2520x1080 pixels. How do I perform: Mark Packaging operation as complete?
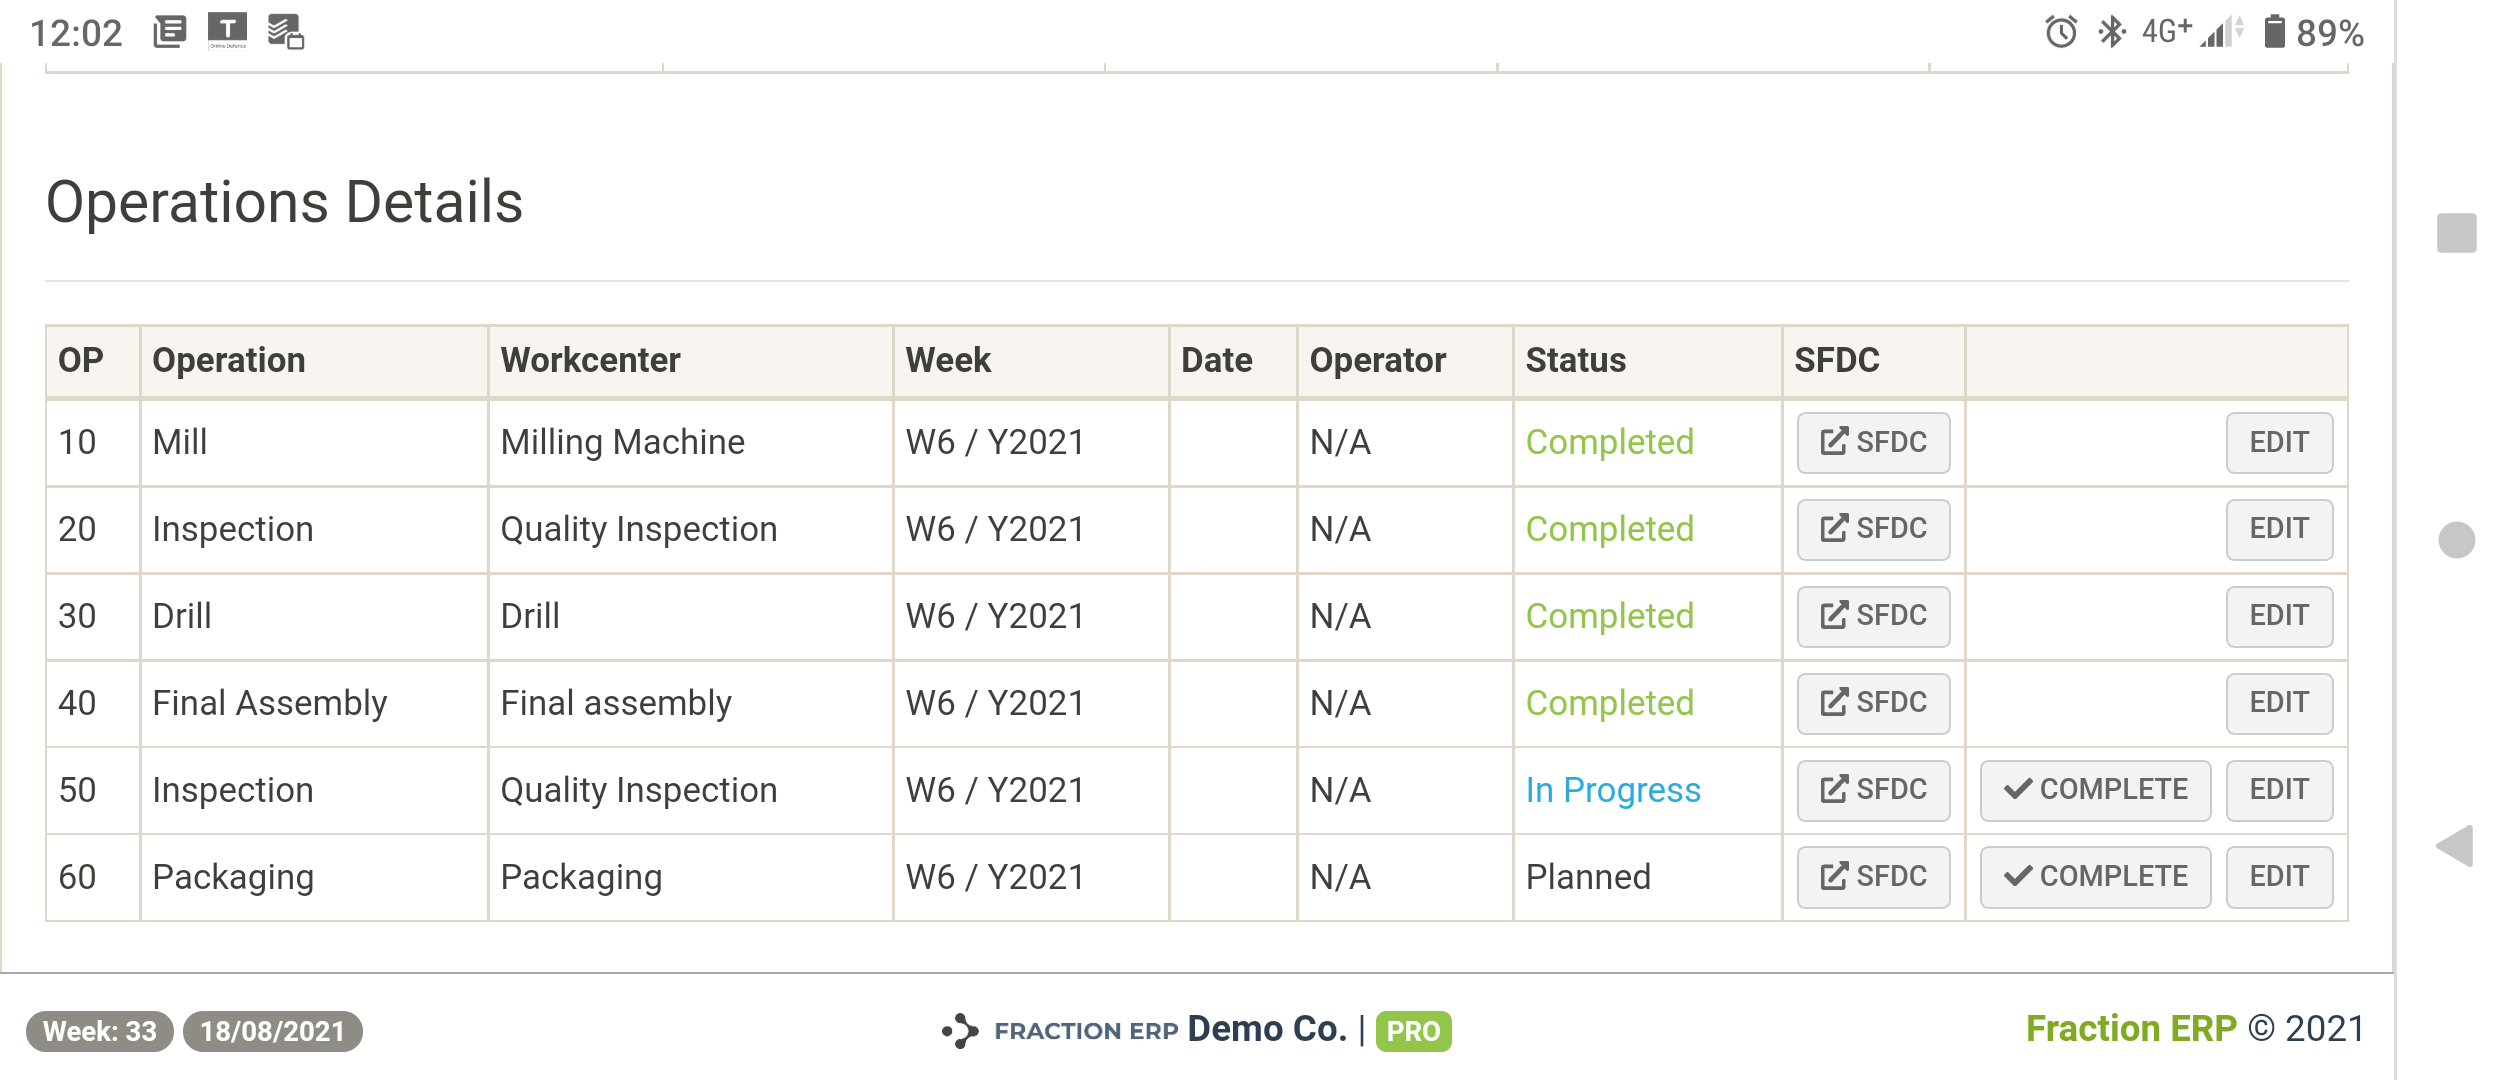(x=2094, y=877)
